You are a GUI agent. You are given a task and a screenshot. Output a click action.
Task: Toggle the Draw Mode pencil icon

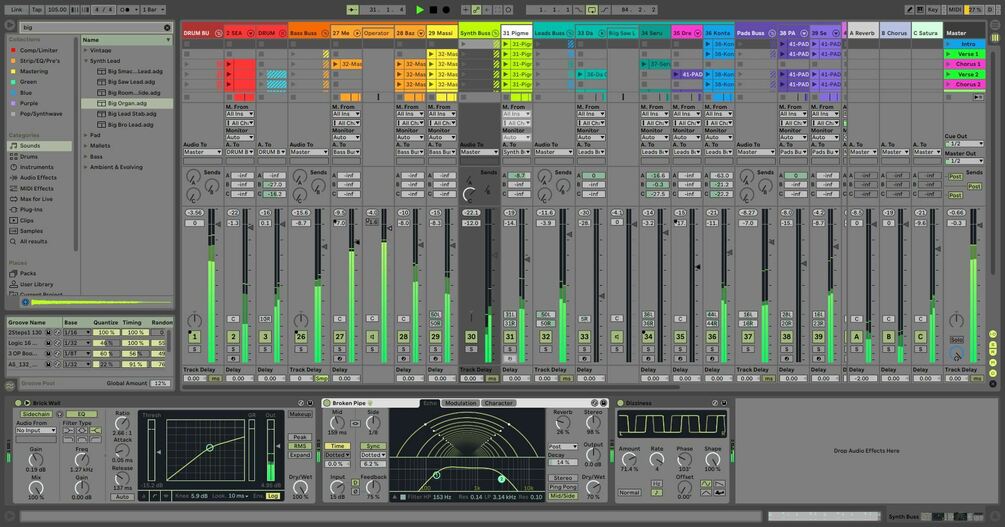pyautogui.click(x=909, y=10)
